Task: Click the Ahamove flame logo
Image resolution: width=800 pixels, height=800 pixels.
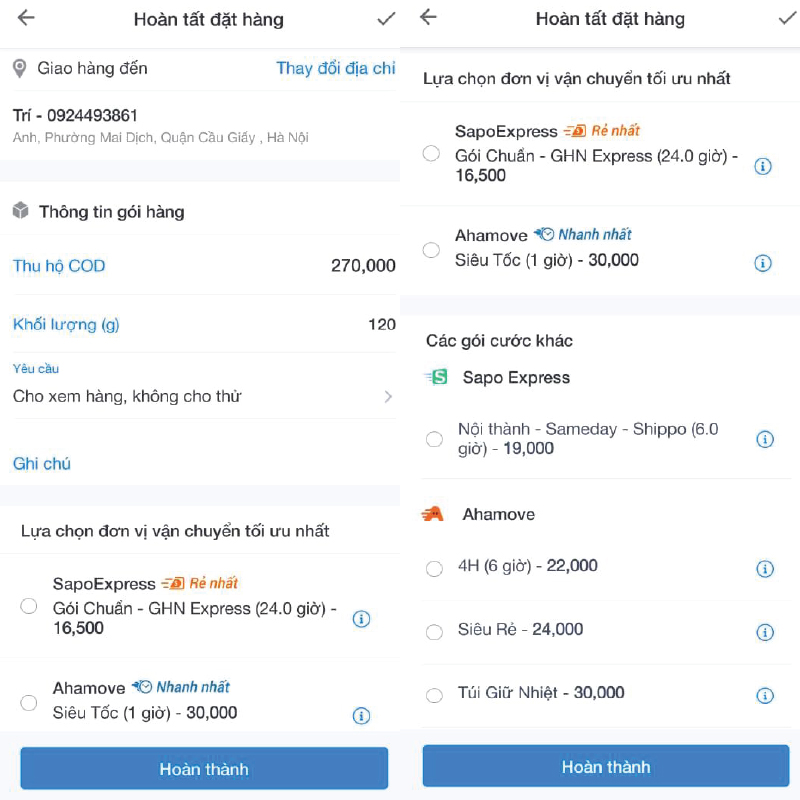Action: coord(435,514)
